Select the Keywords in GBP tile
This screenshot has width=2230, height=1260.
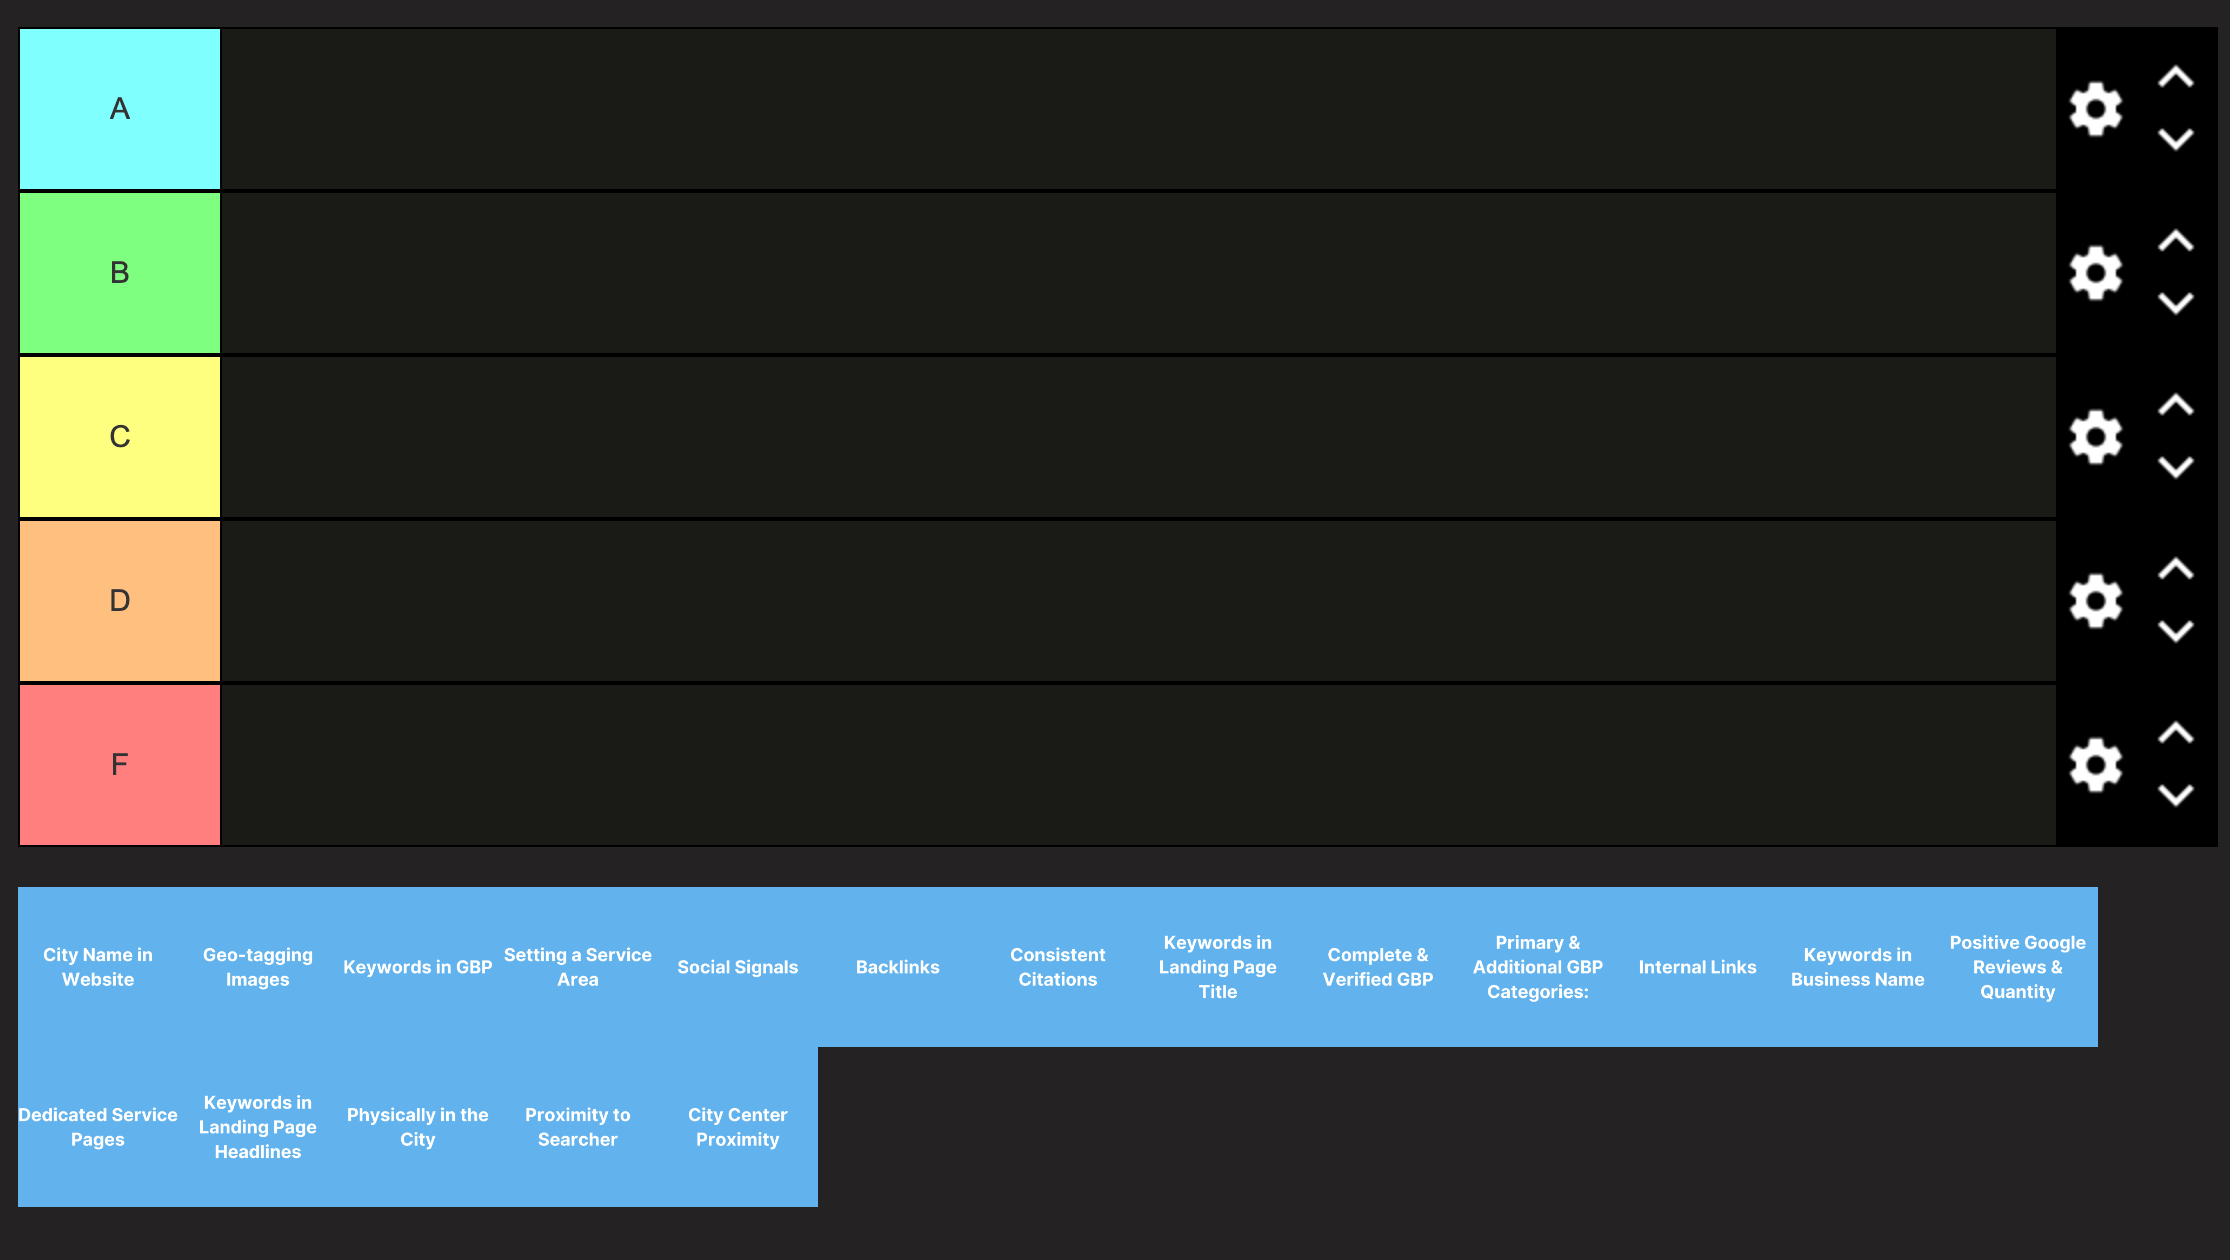click(x=418, y=967)
